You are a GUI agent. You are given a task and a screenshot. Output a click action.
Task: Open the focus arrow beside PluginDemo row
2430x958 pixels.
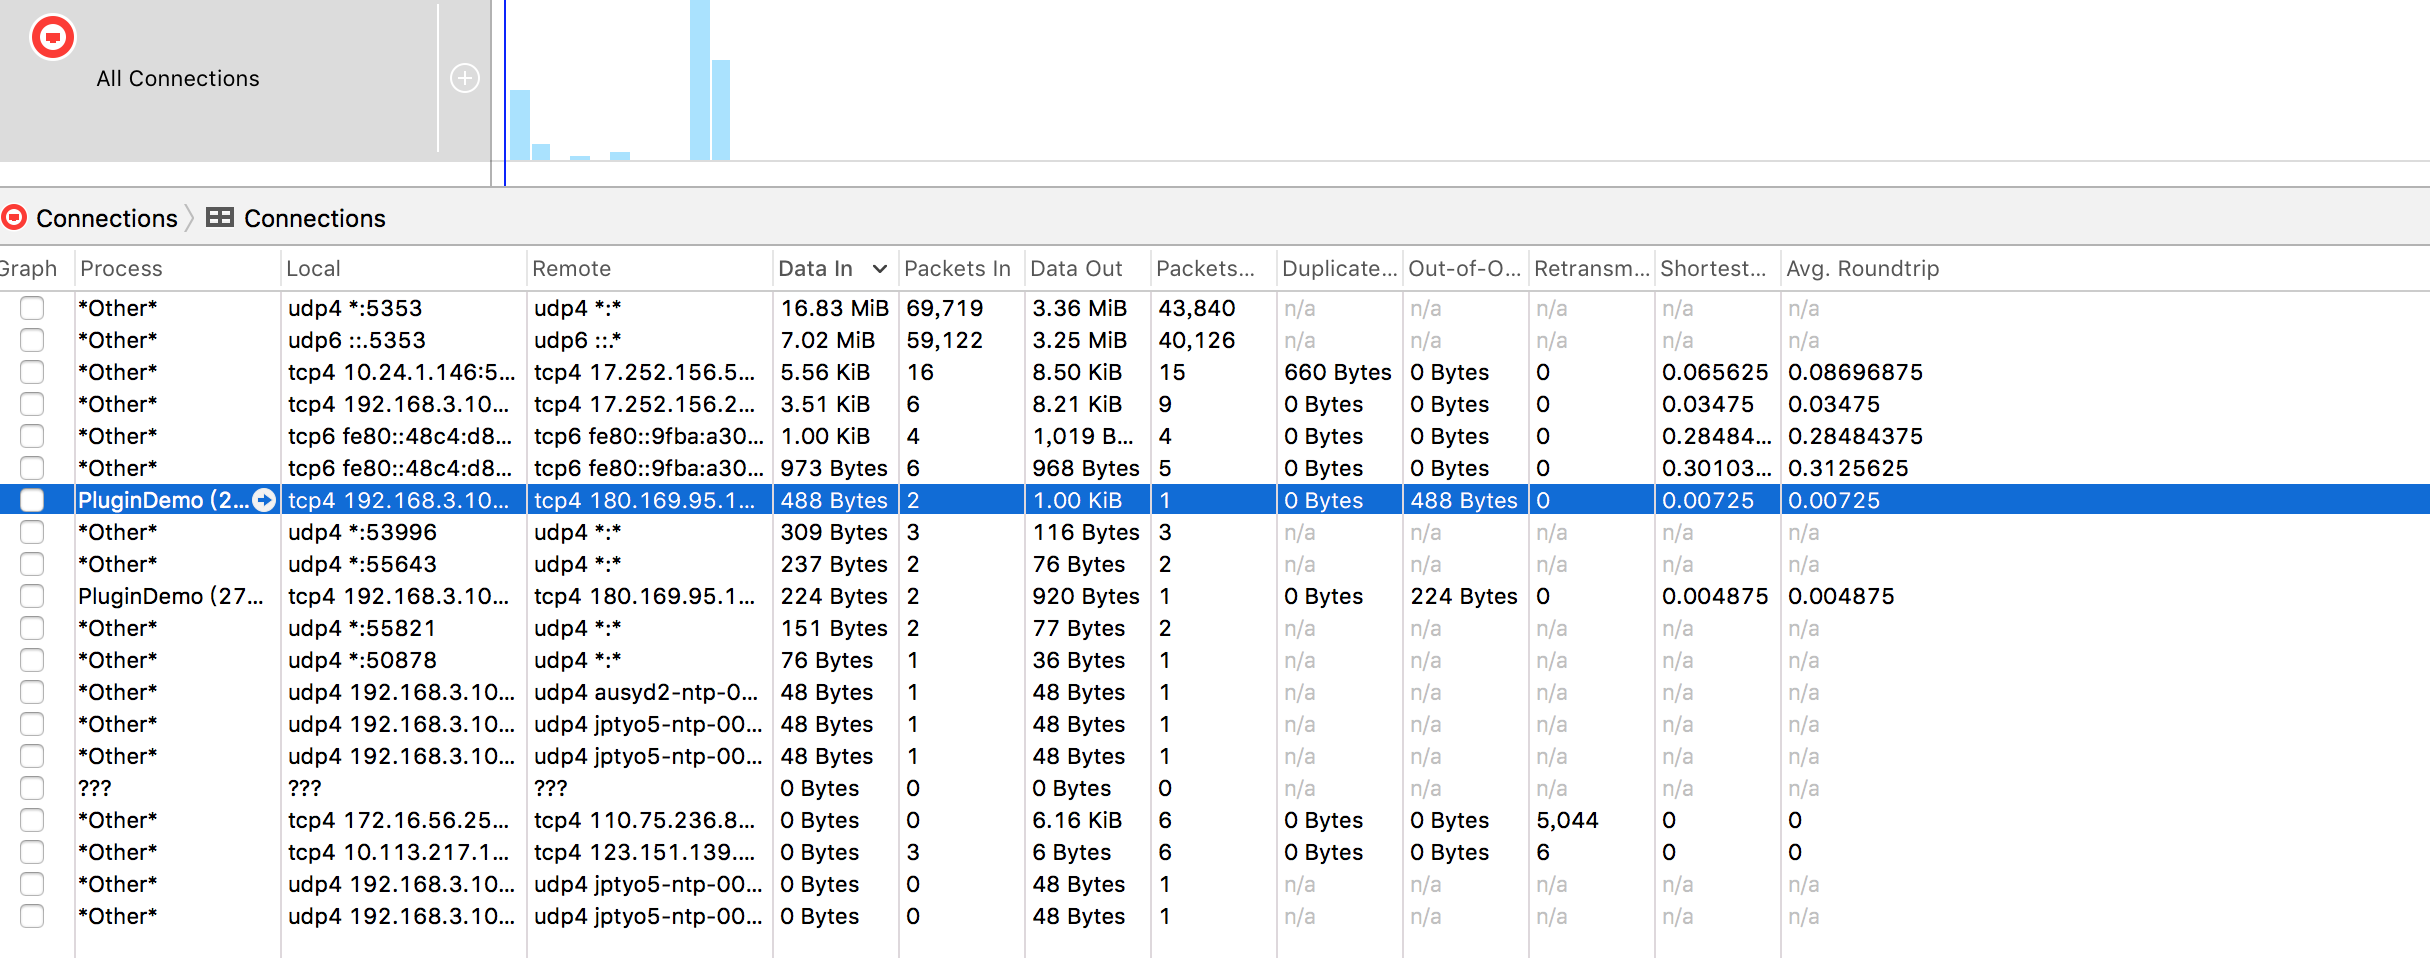click(x=264, y=500)
